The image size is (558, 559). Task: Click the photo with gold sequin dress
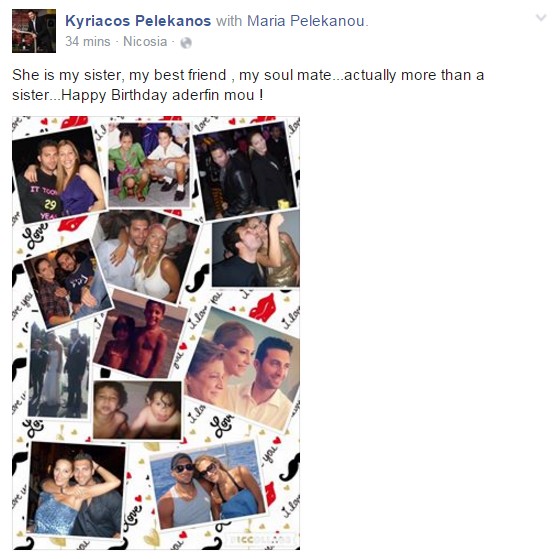tap(256, 248)
